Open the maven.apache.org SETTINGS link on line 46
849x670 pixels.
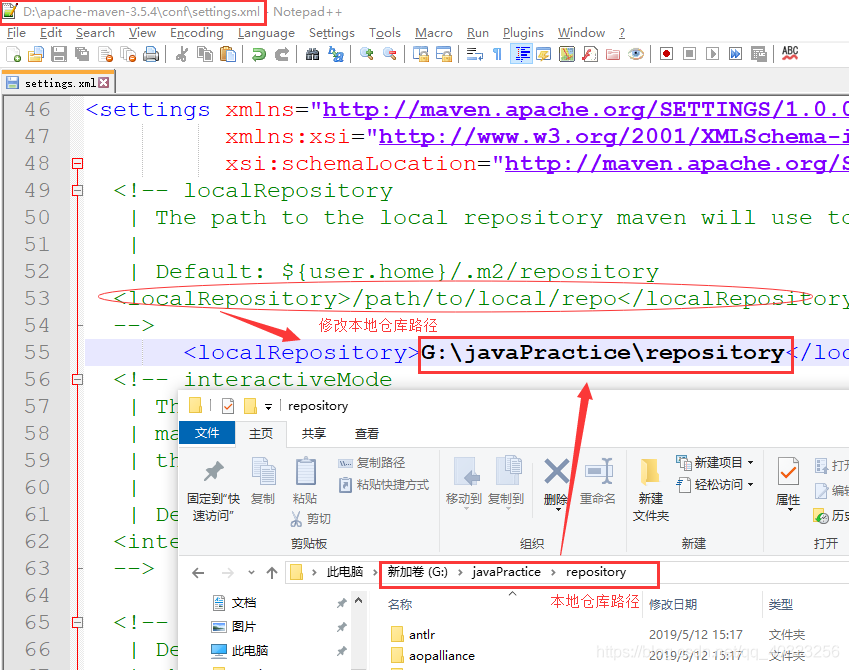tap(586, 110)
